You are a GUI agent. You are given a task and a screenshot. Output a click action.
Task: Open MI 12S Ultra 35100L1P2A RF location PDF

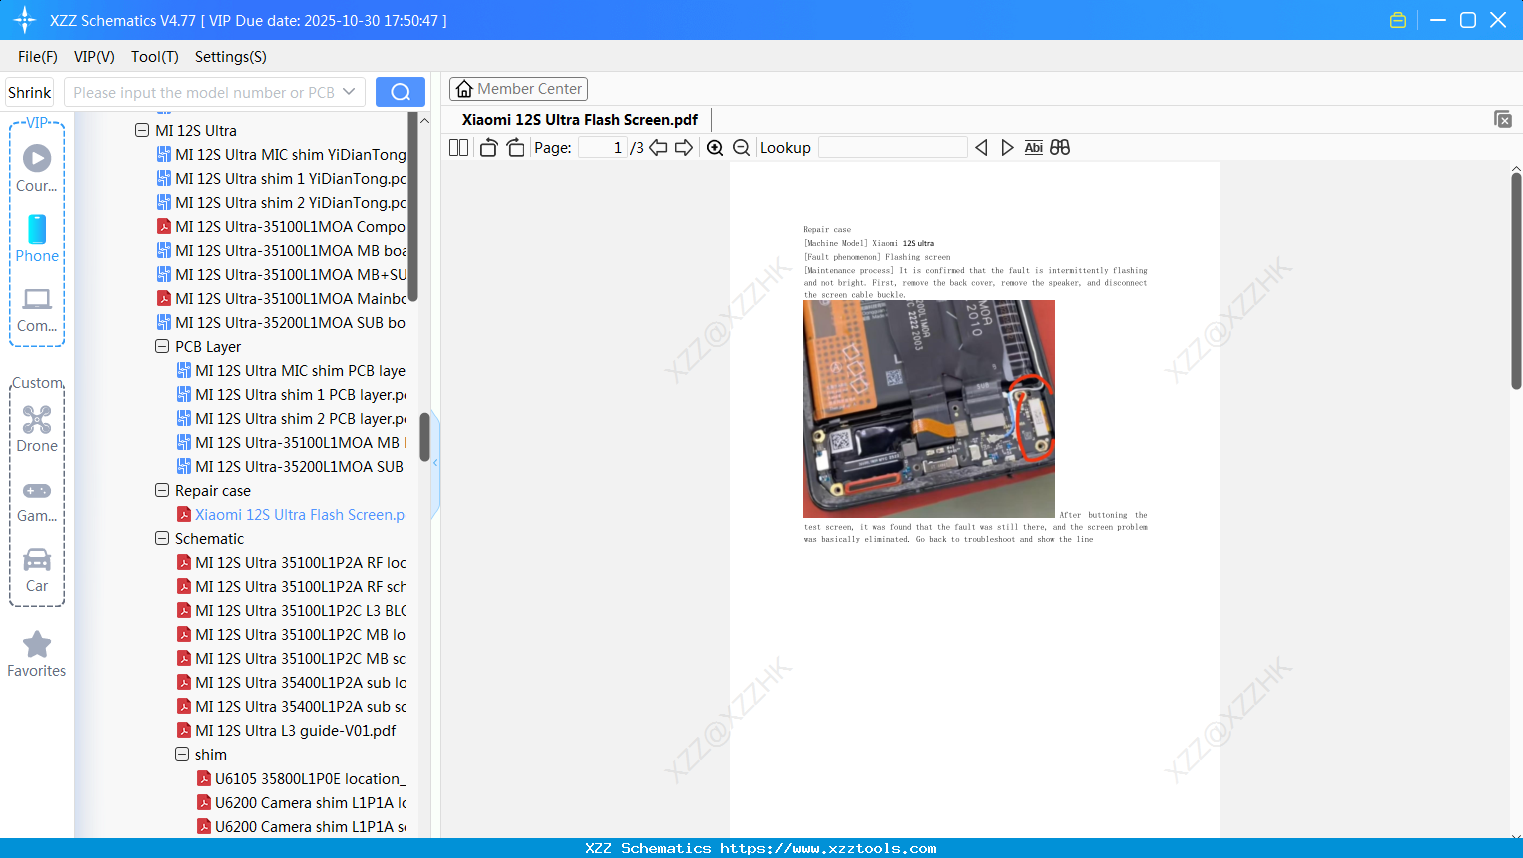tap(300, 562)
